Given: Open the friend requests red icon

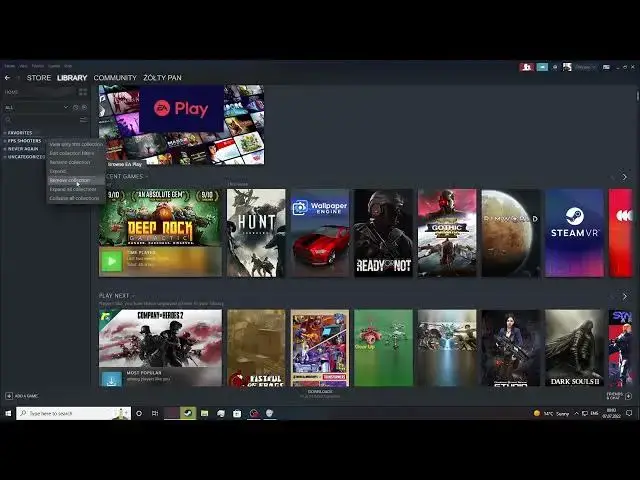Looking at the screenshot, I should (527, 67).
